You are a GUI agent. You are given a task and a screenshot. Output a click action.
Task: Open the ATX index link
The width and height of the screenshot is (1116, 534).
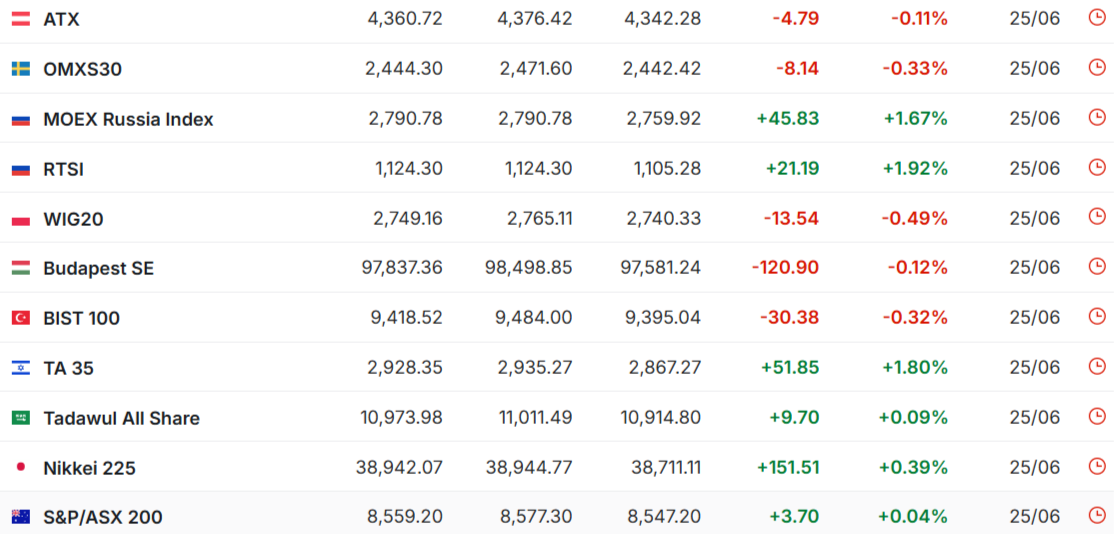(61, 19)
